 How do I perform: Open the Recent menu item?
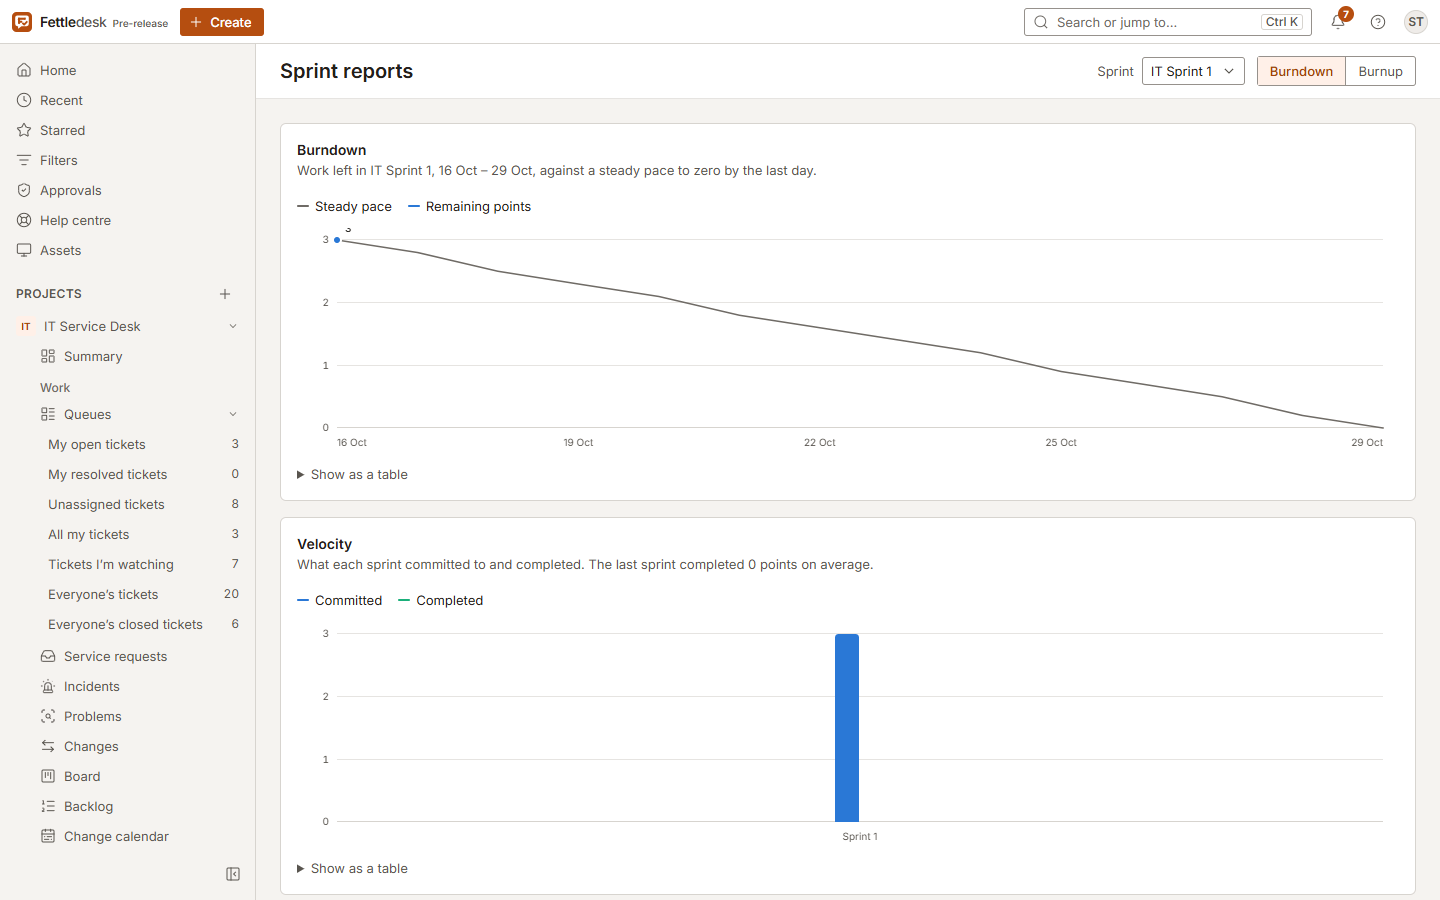127,100
